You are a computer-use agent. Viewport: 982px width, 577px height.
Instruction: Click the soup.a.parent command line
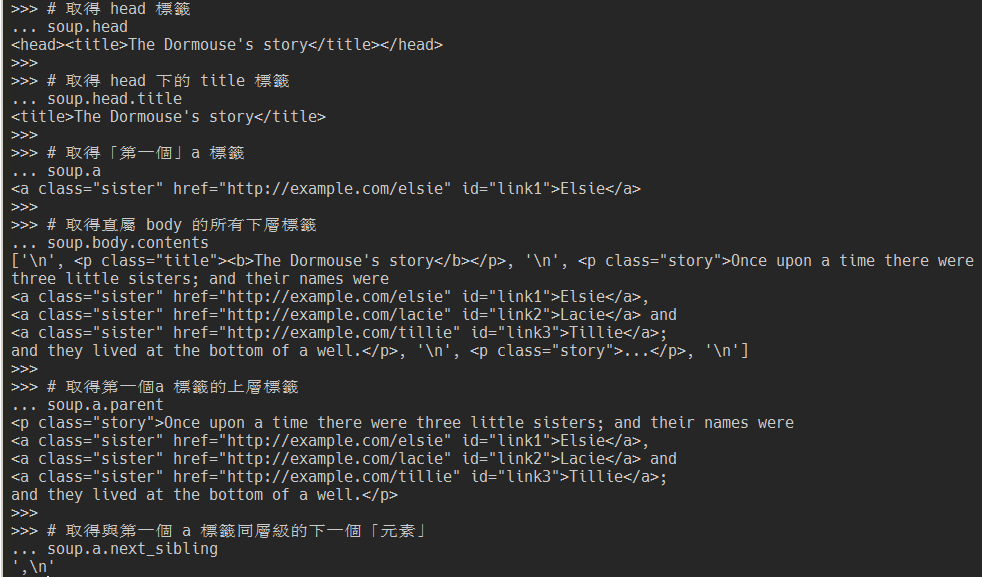(x=87, y=405)
